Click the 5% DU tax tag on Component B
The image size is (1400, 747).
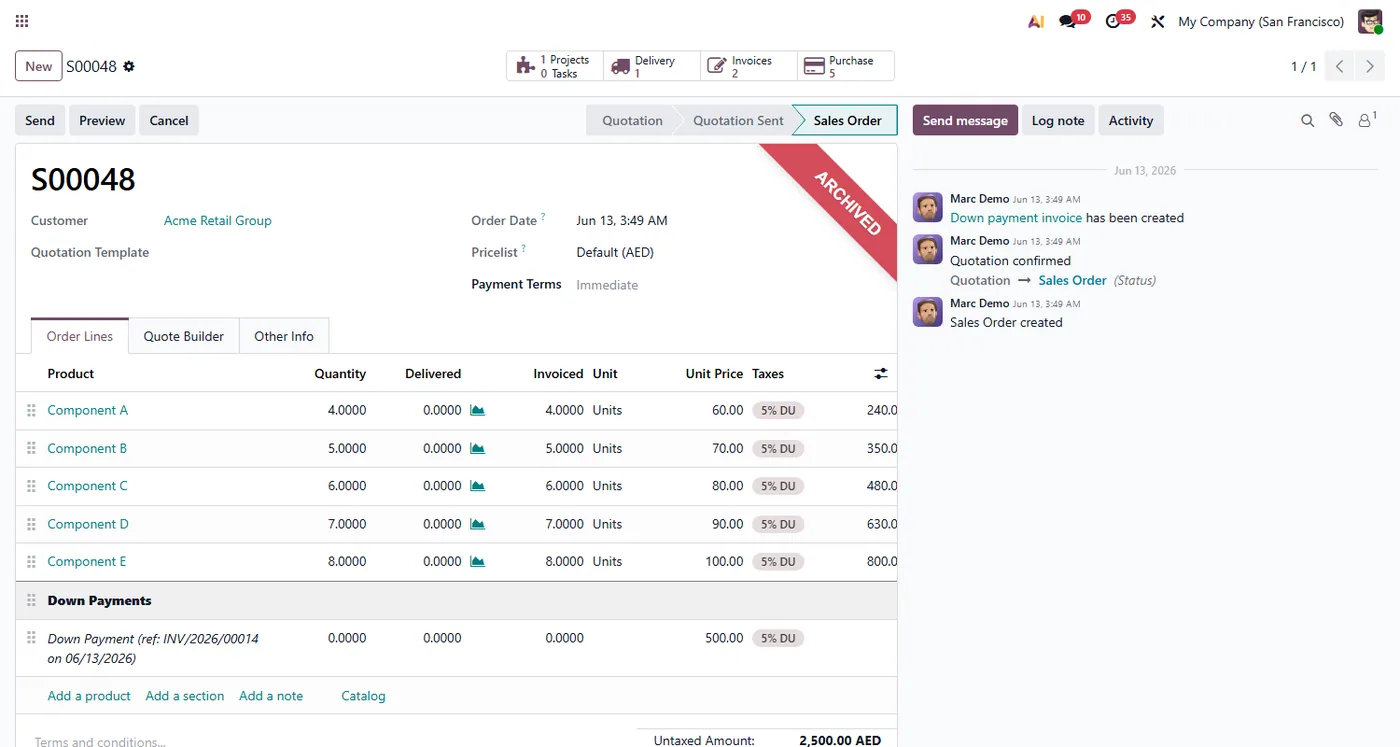pyautogui.click(x=778, y=449)
